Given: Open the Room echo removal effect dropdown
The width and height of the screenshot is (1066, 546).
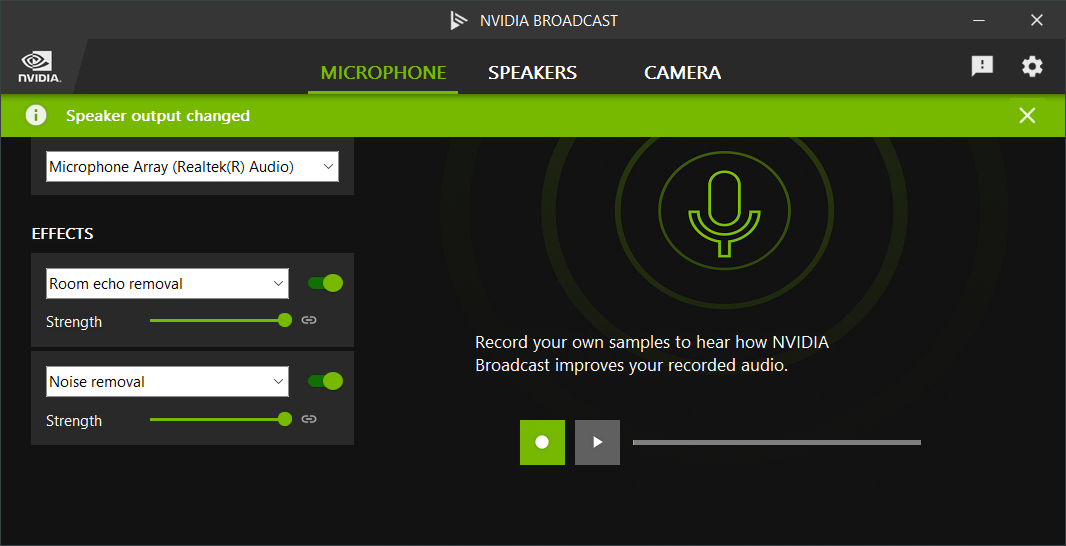Looking at the screenshot, I should pyautogui.click(x=167, y=284).
